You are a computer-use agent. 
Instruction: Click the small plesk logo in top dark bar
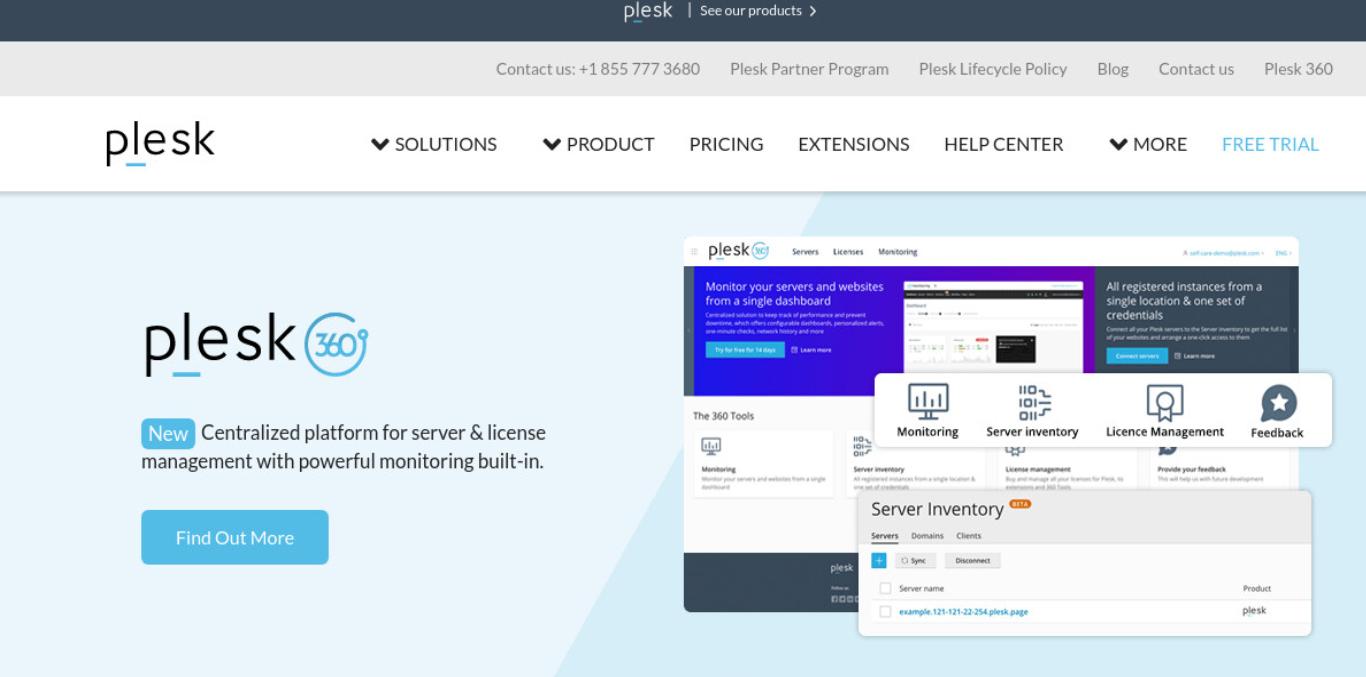pos(648,11)
